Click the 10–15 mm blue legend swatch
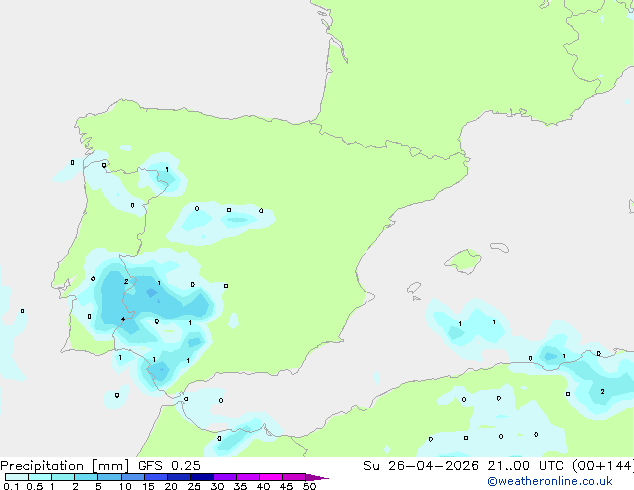Viewport: 634px width, 490px height. (132, 477)
